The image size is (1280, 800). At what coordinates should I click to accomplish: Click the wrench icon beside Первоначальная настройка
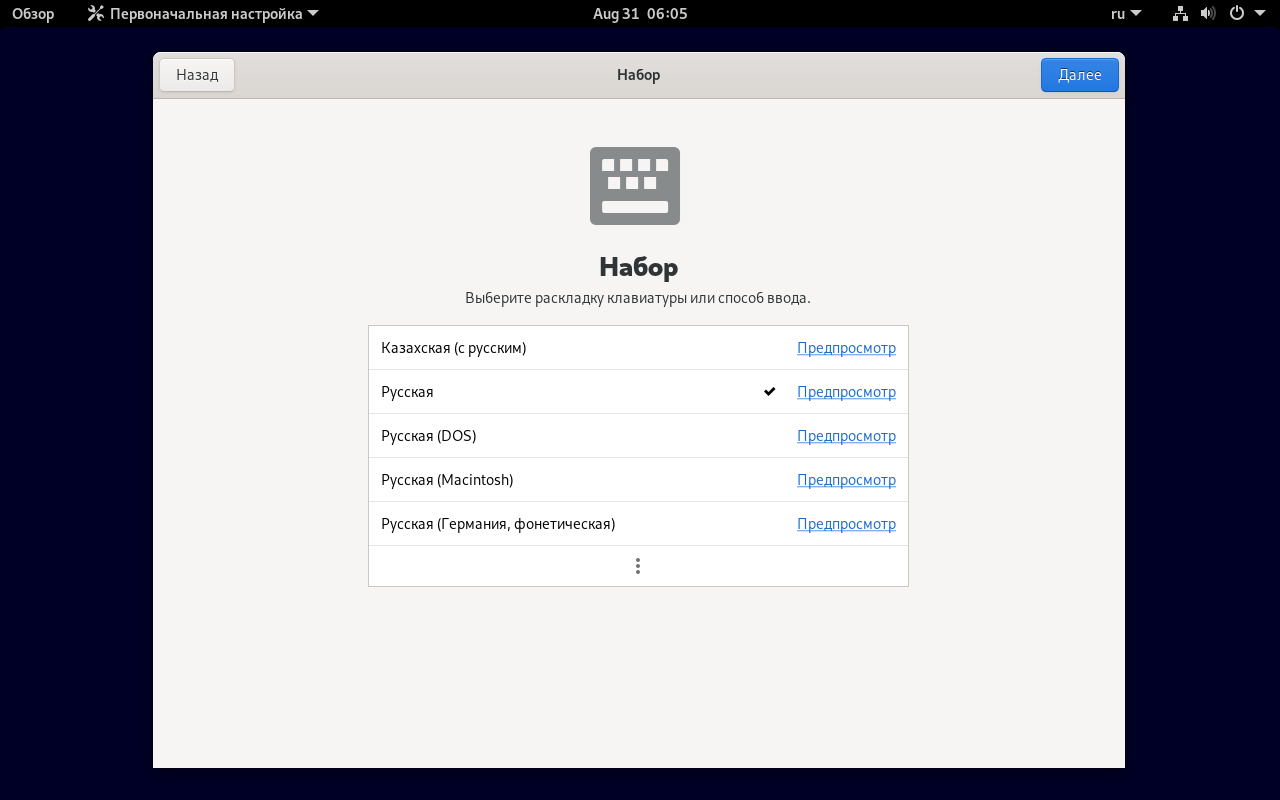tap(96, 14)
